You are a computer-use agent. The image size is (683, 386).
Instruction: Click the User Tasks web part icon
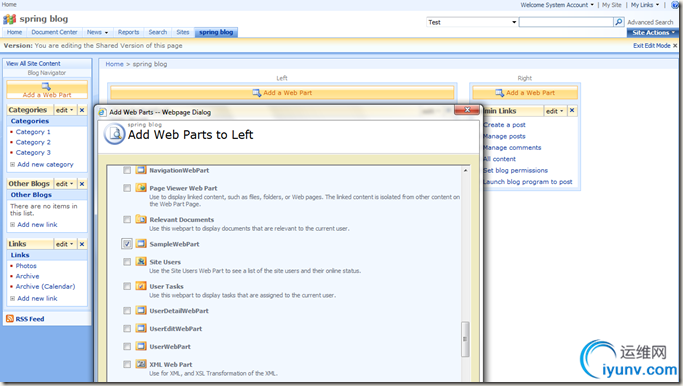(141, 286)
